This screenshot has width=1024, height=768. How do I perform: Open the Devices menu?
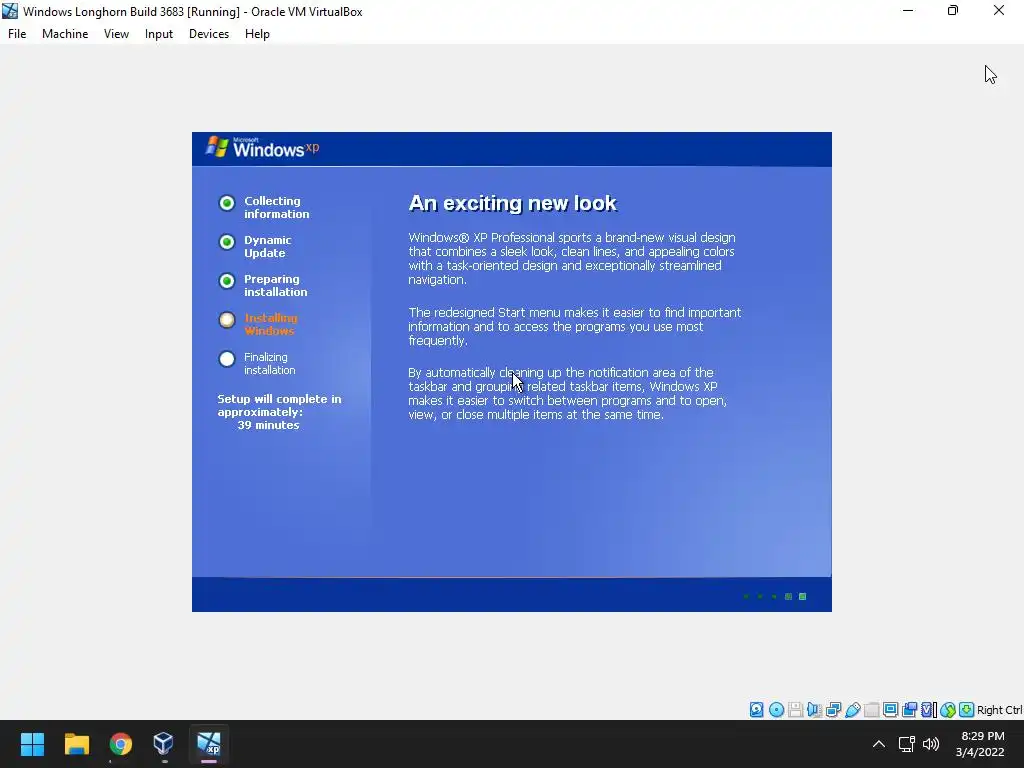pos(209,34)
